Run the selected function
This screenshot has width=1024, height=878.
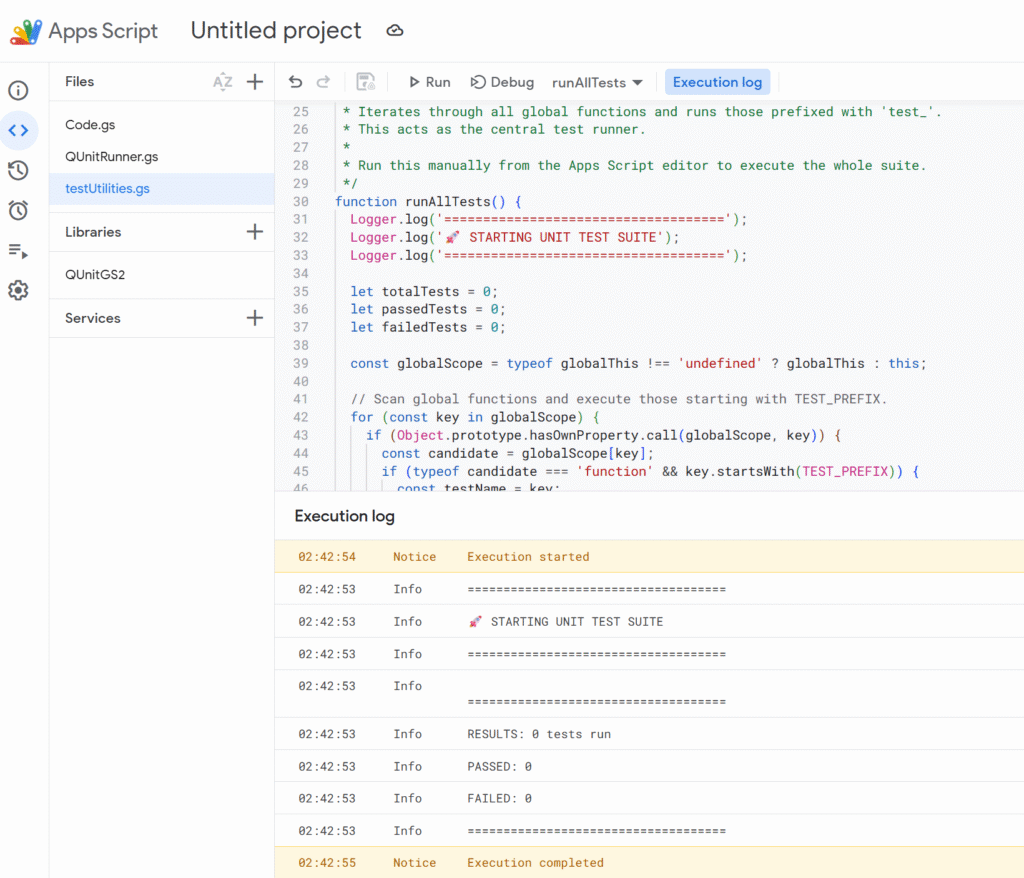429,82
